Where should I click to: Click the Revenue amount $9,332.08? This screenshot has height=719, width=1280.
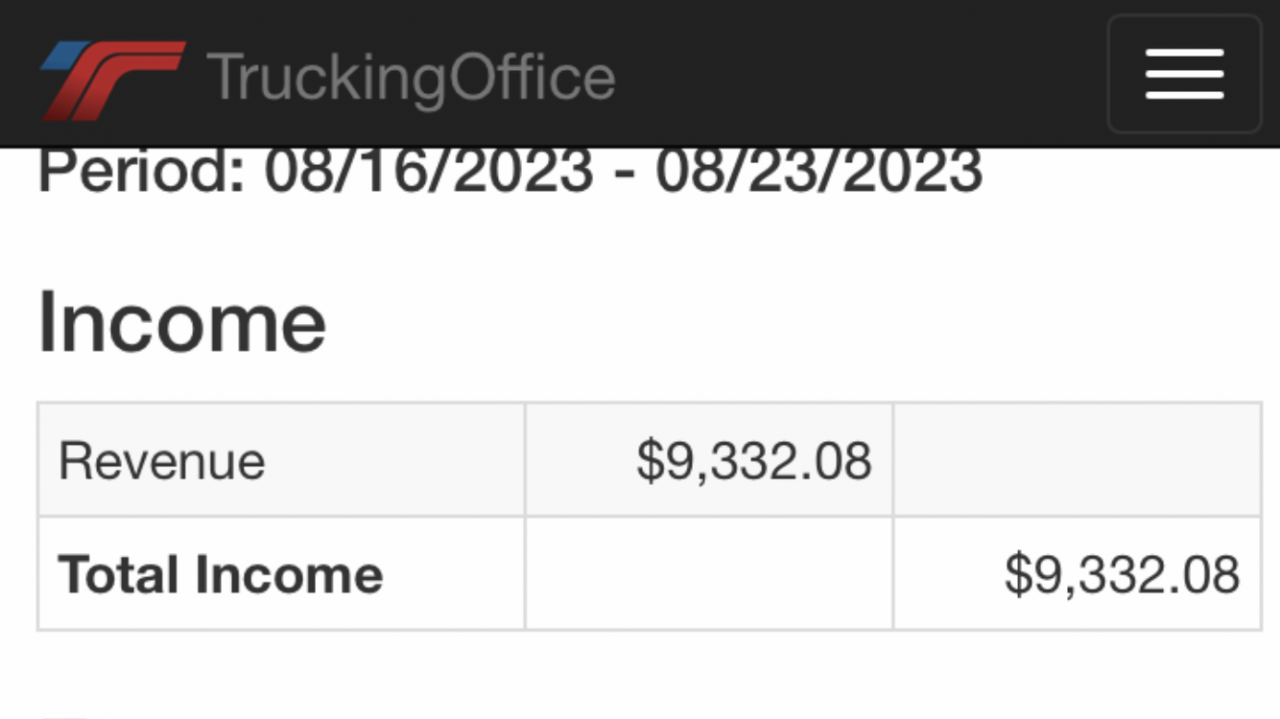coord(754,461)
